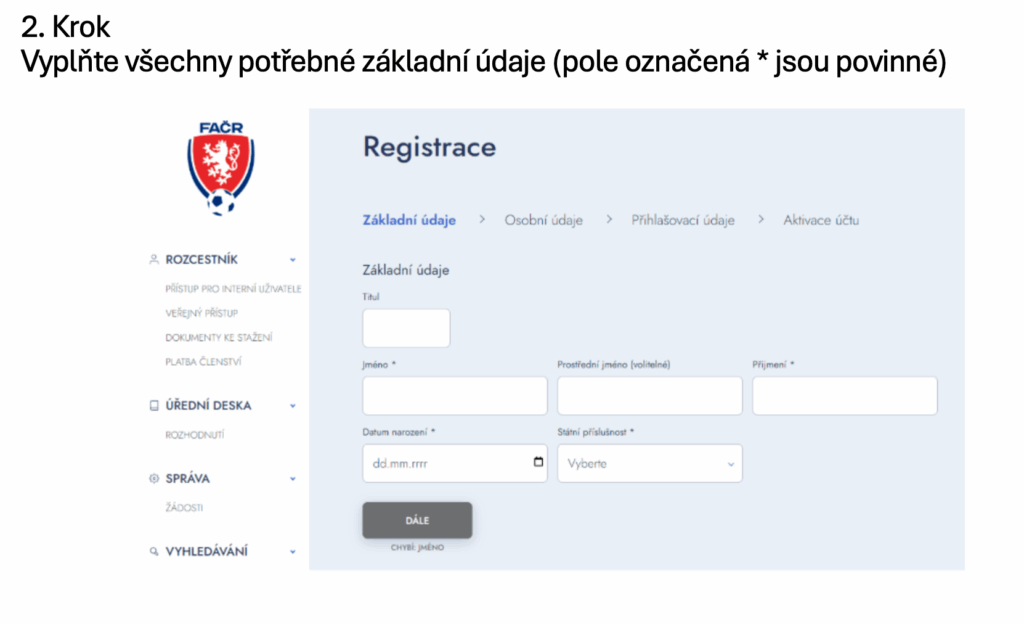Open Přístup pro interní uživatele link
Viewport: 1024px width, 624px height.
(x=233, y=289)
